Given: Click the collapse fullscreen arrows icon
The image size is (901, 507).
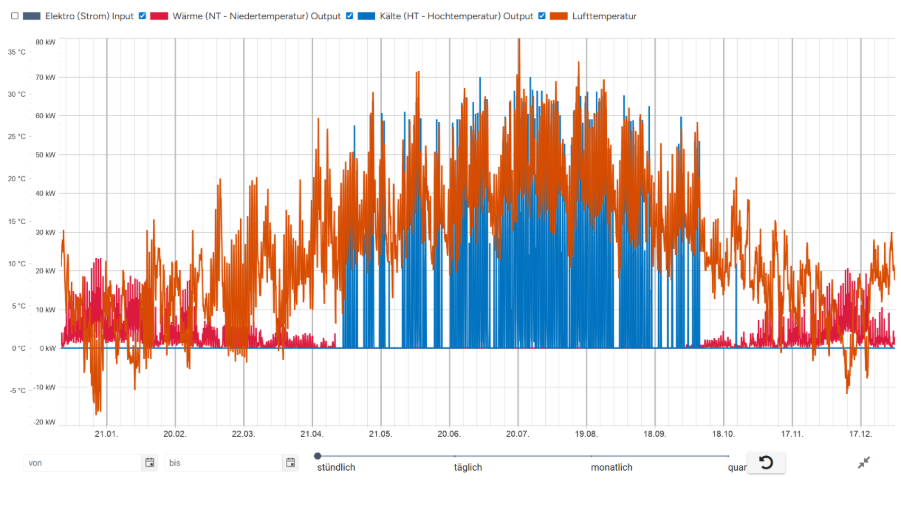Looking at the screenshot, I should (864, 462).
